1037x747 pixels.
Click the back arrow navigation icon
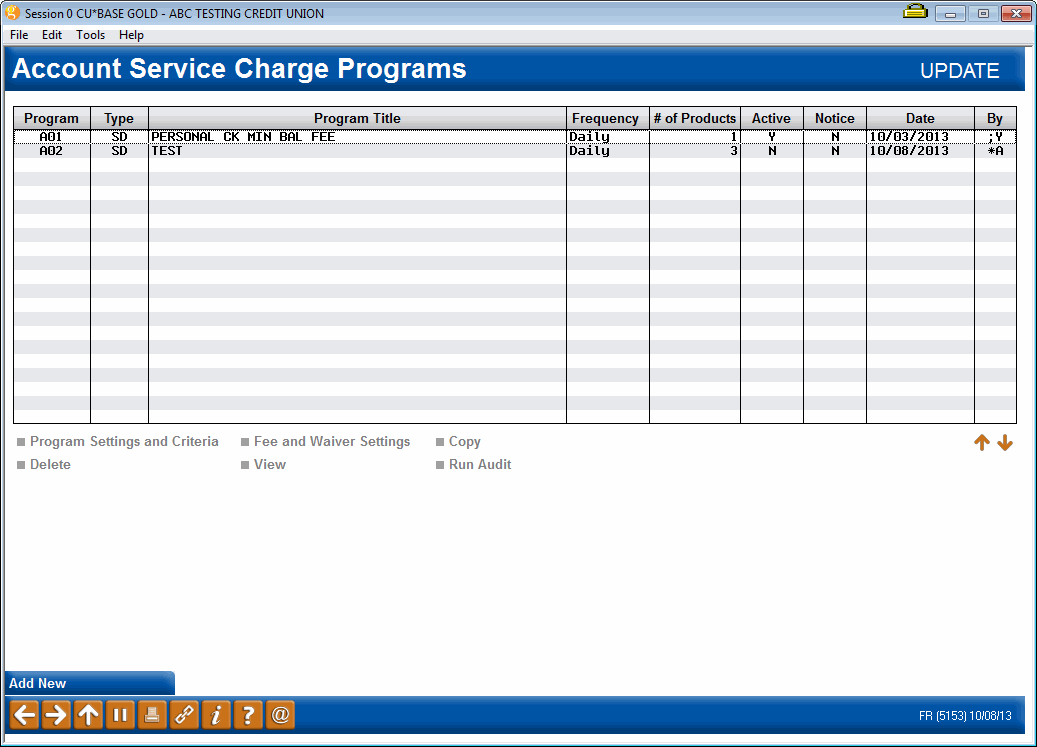23,714
